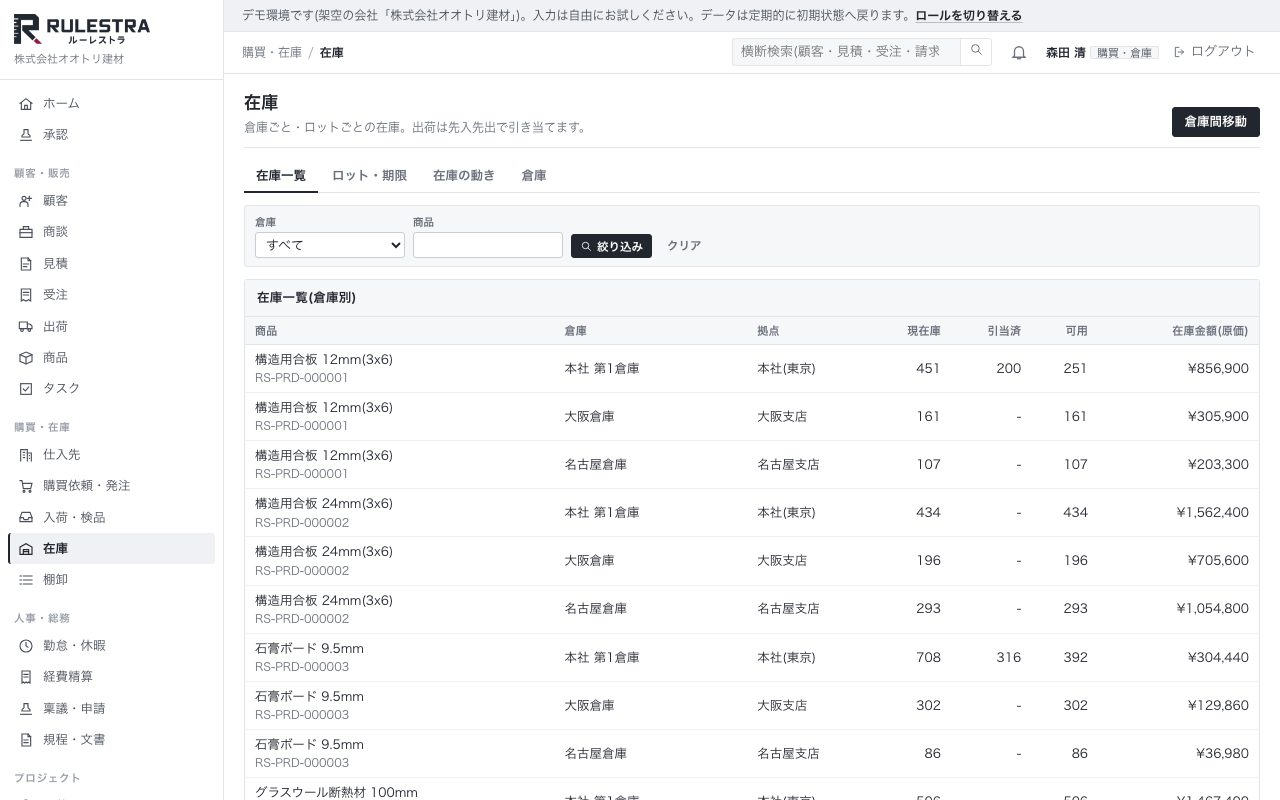Image resolution: width=1280 pixels, height=800 pixels.
Task: Click the 勤怠・休暇 clock icon
Action: point(26,645)
